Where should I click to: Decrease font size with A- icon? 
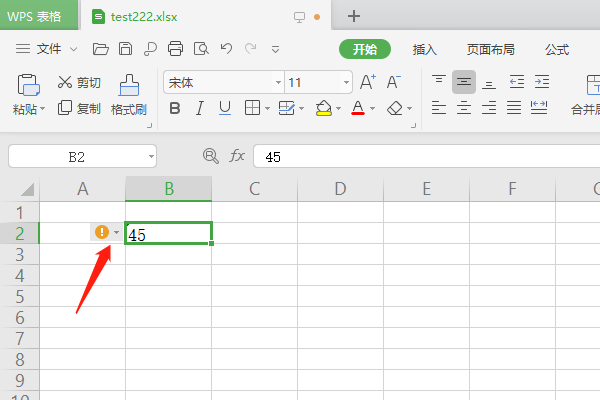pyautogui.click(x=393, y=82)
